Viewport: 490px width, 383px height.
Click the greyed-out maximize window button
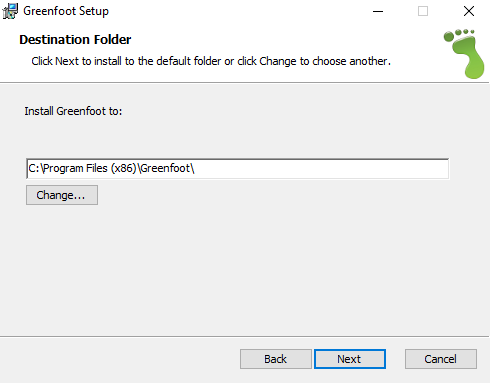(423, 11)
